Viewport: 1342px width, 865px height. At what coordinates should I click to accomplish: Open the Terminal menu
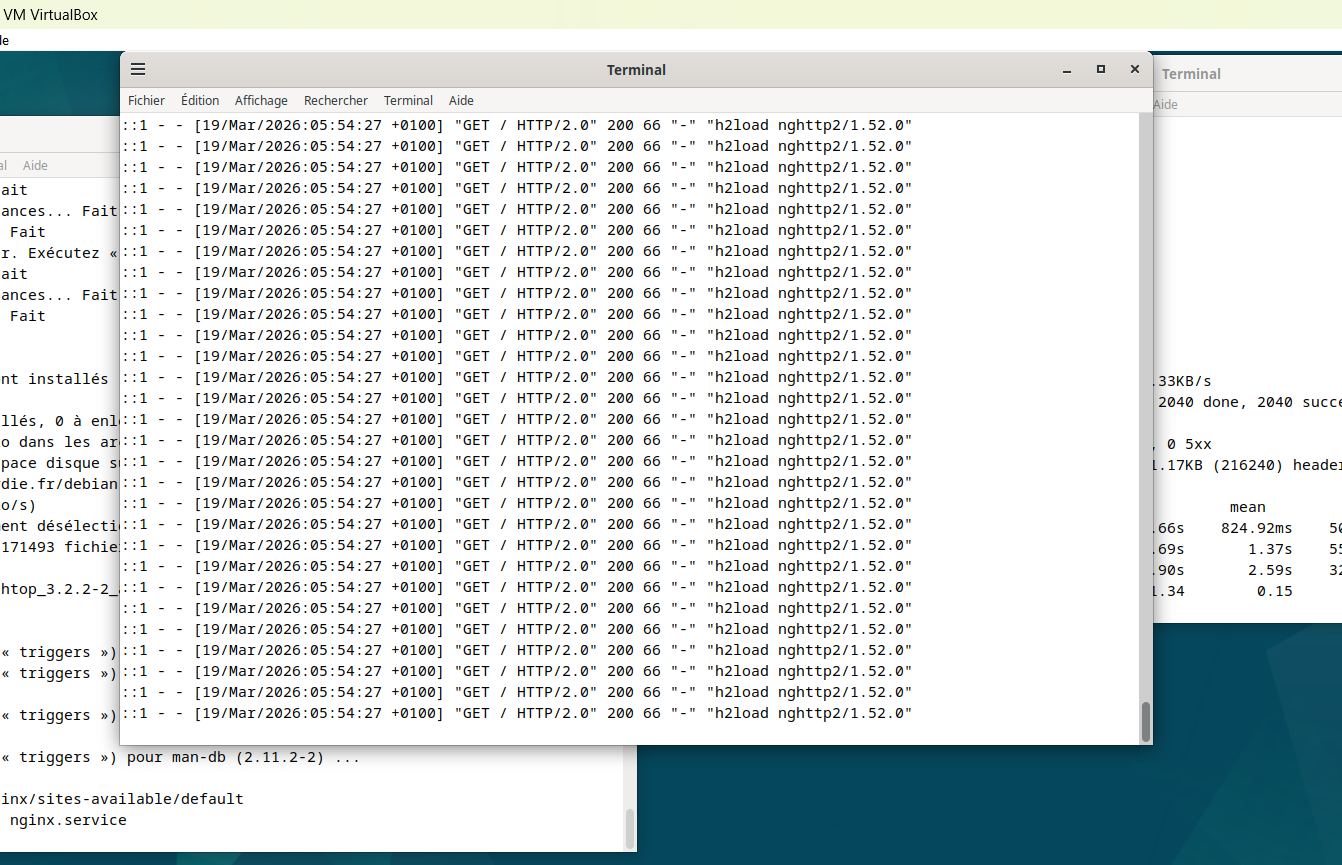tap(408, 100)
